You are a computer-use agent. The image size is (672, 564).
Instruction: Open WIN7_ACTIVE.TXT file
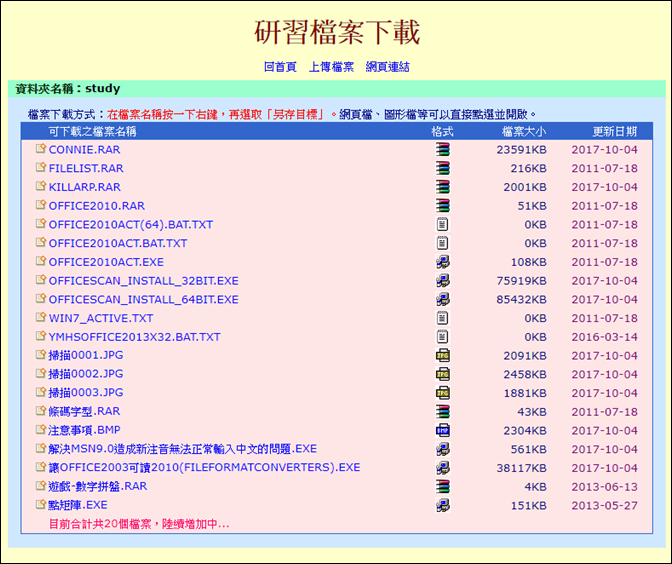pos(101,318)
